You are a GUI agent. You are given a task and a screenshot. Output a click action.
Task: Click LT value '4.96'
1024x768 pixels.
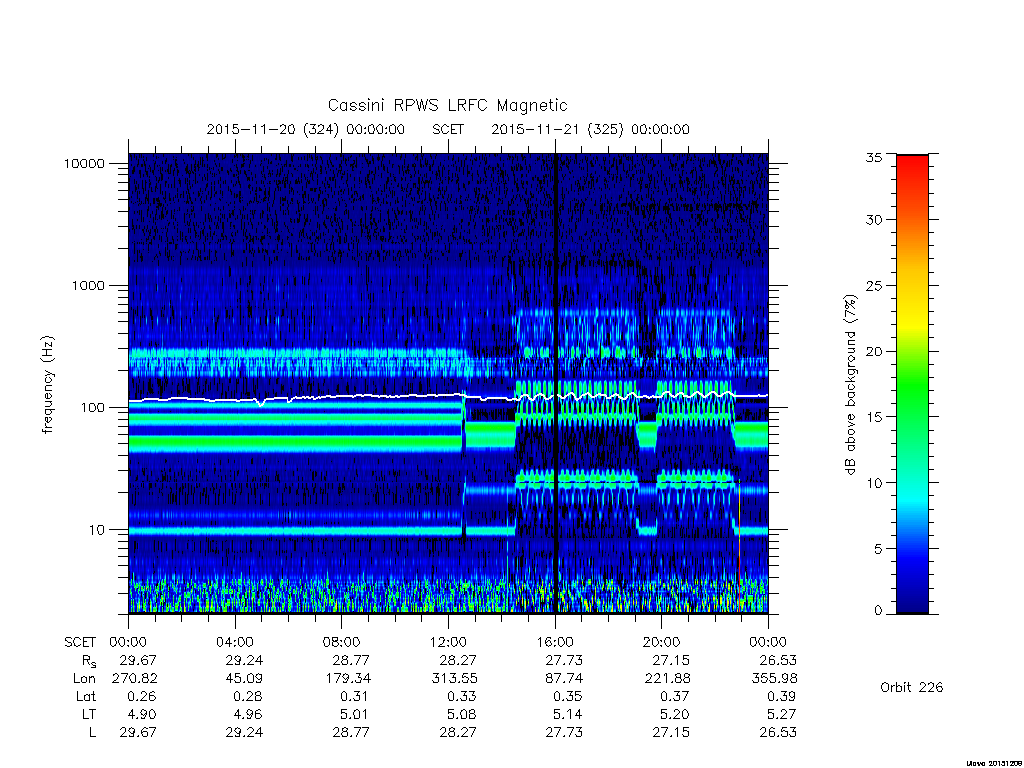coord(248,714)
